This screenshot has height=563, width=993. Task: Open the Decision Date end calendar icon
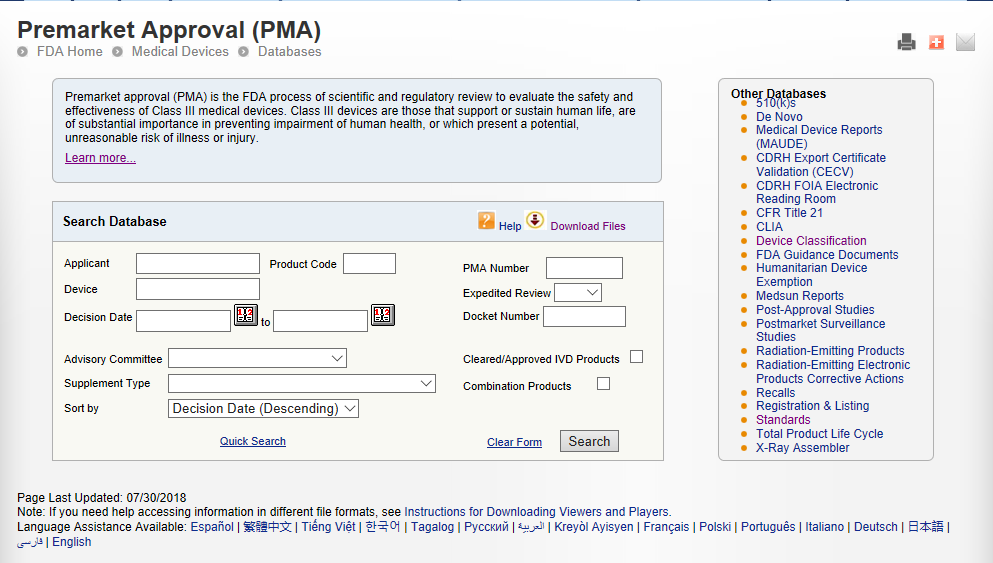pos(383,315)
